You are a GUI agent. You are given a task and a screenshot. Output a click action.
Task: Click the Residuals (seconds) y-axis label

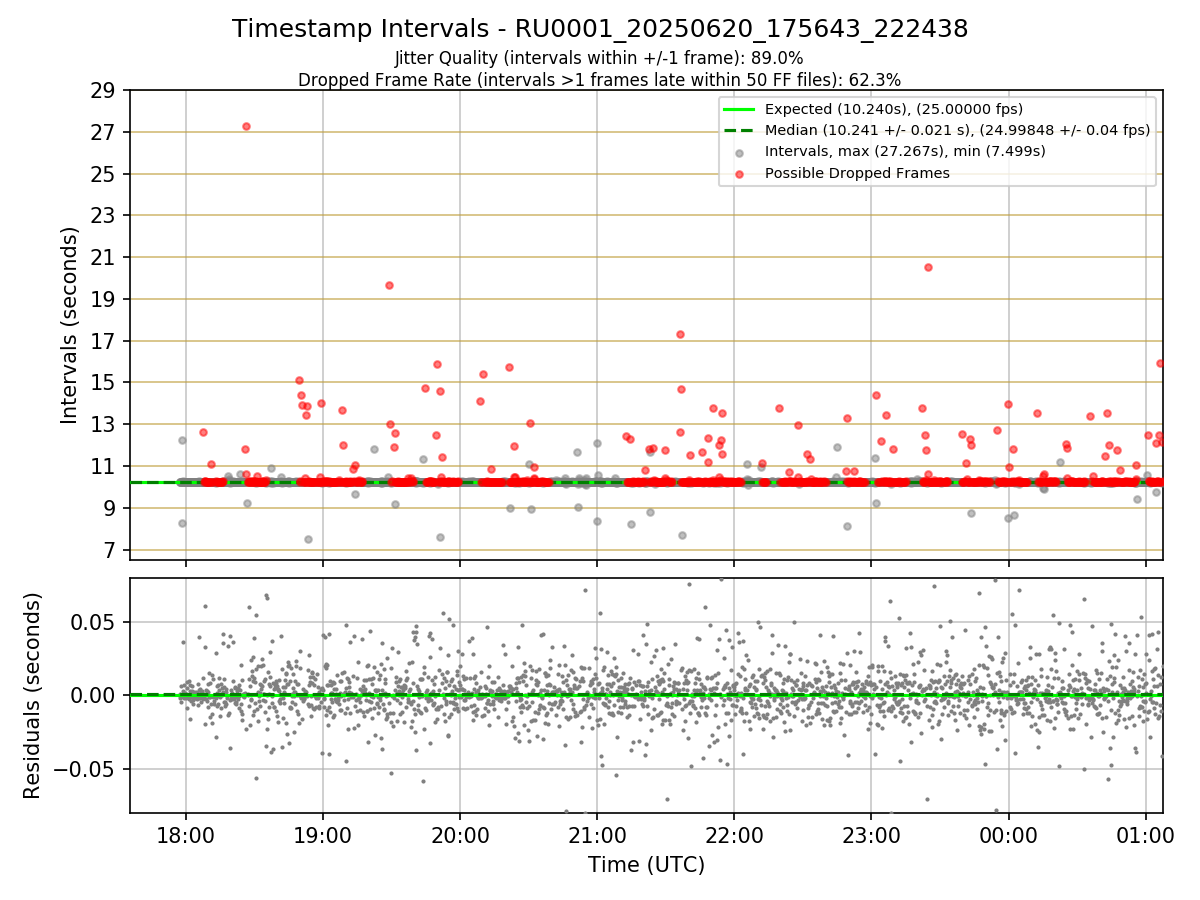32,695
